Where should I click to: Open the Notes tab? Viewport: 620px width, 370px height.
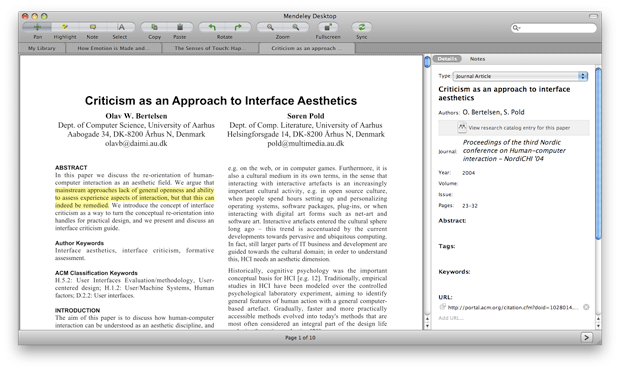pyautogui.click(x=477, y=59)
